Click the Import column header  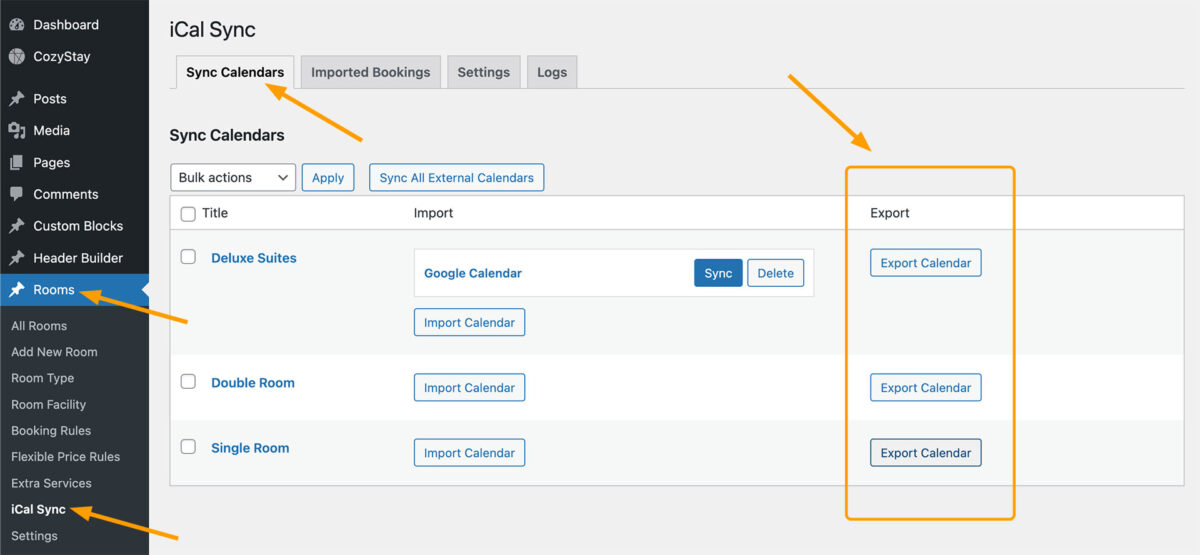point(433,213)
